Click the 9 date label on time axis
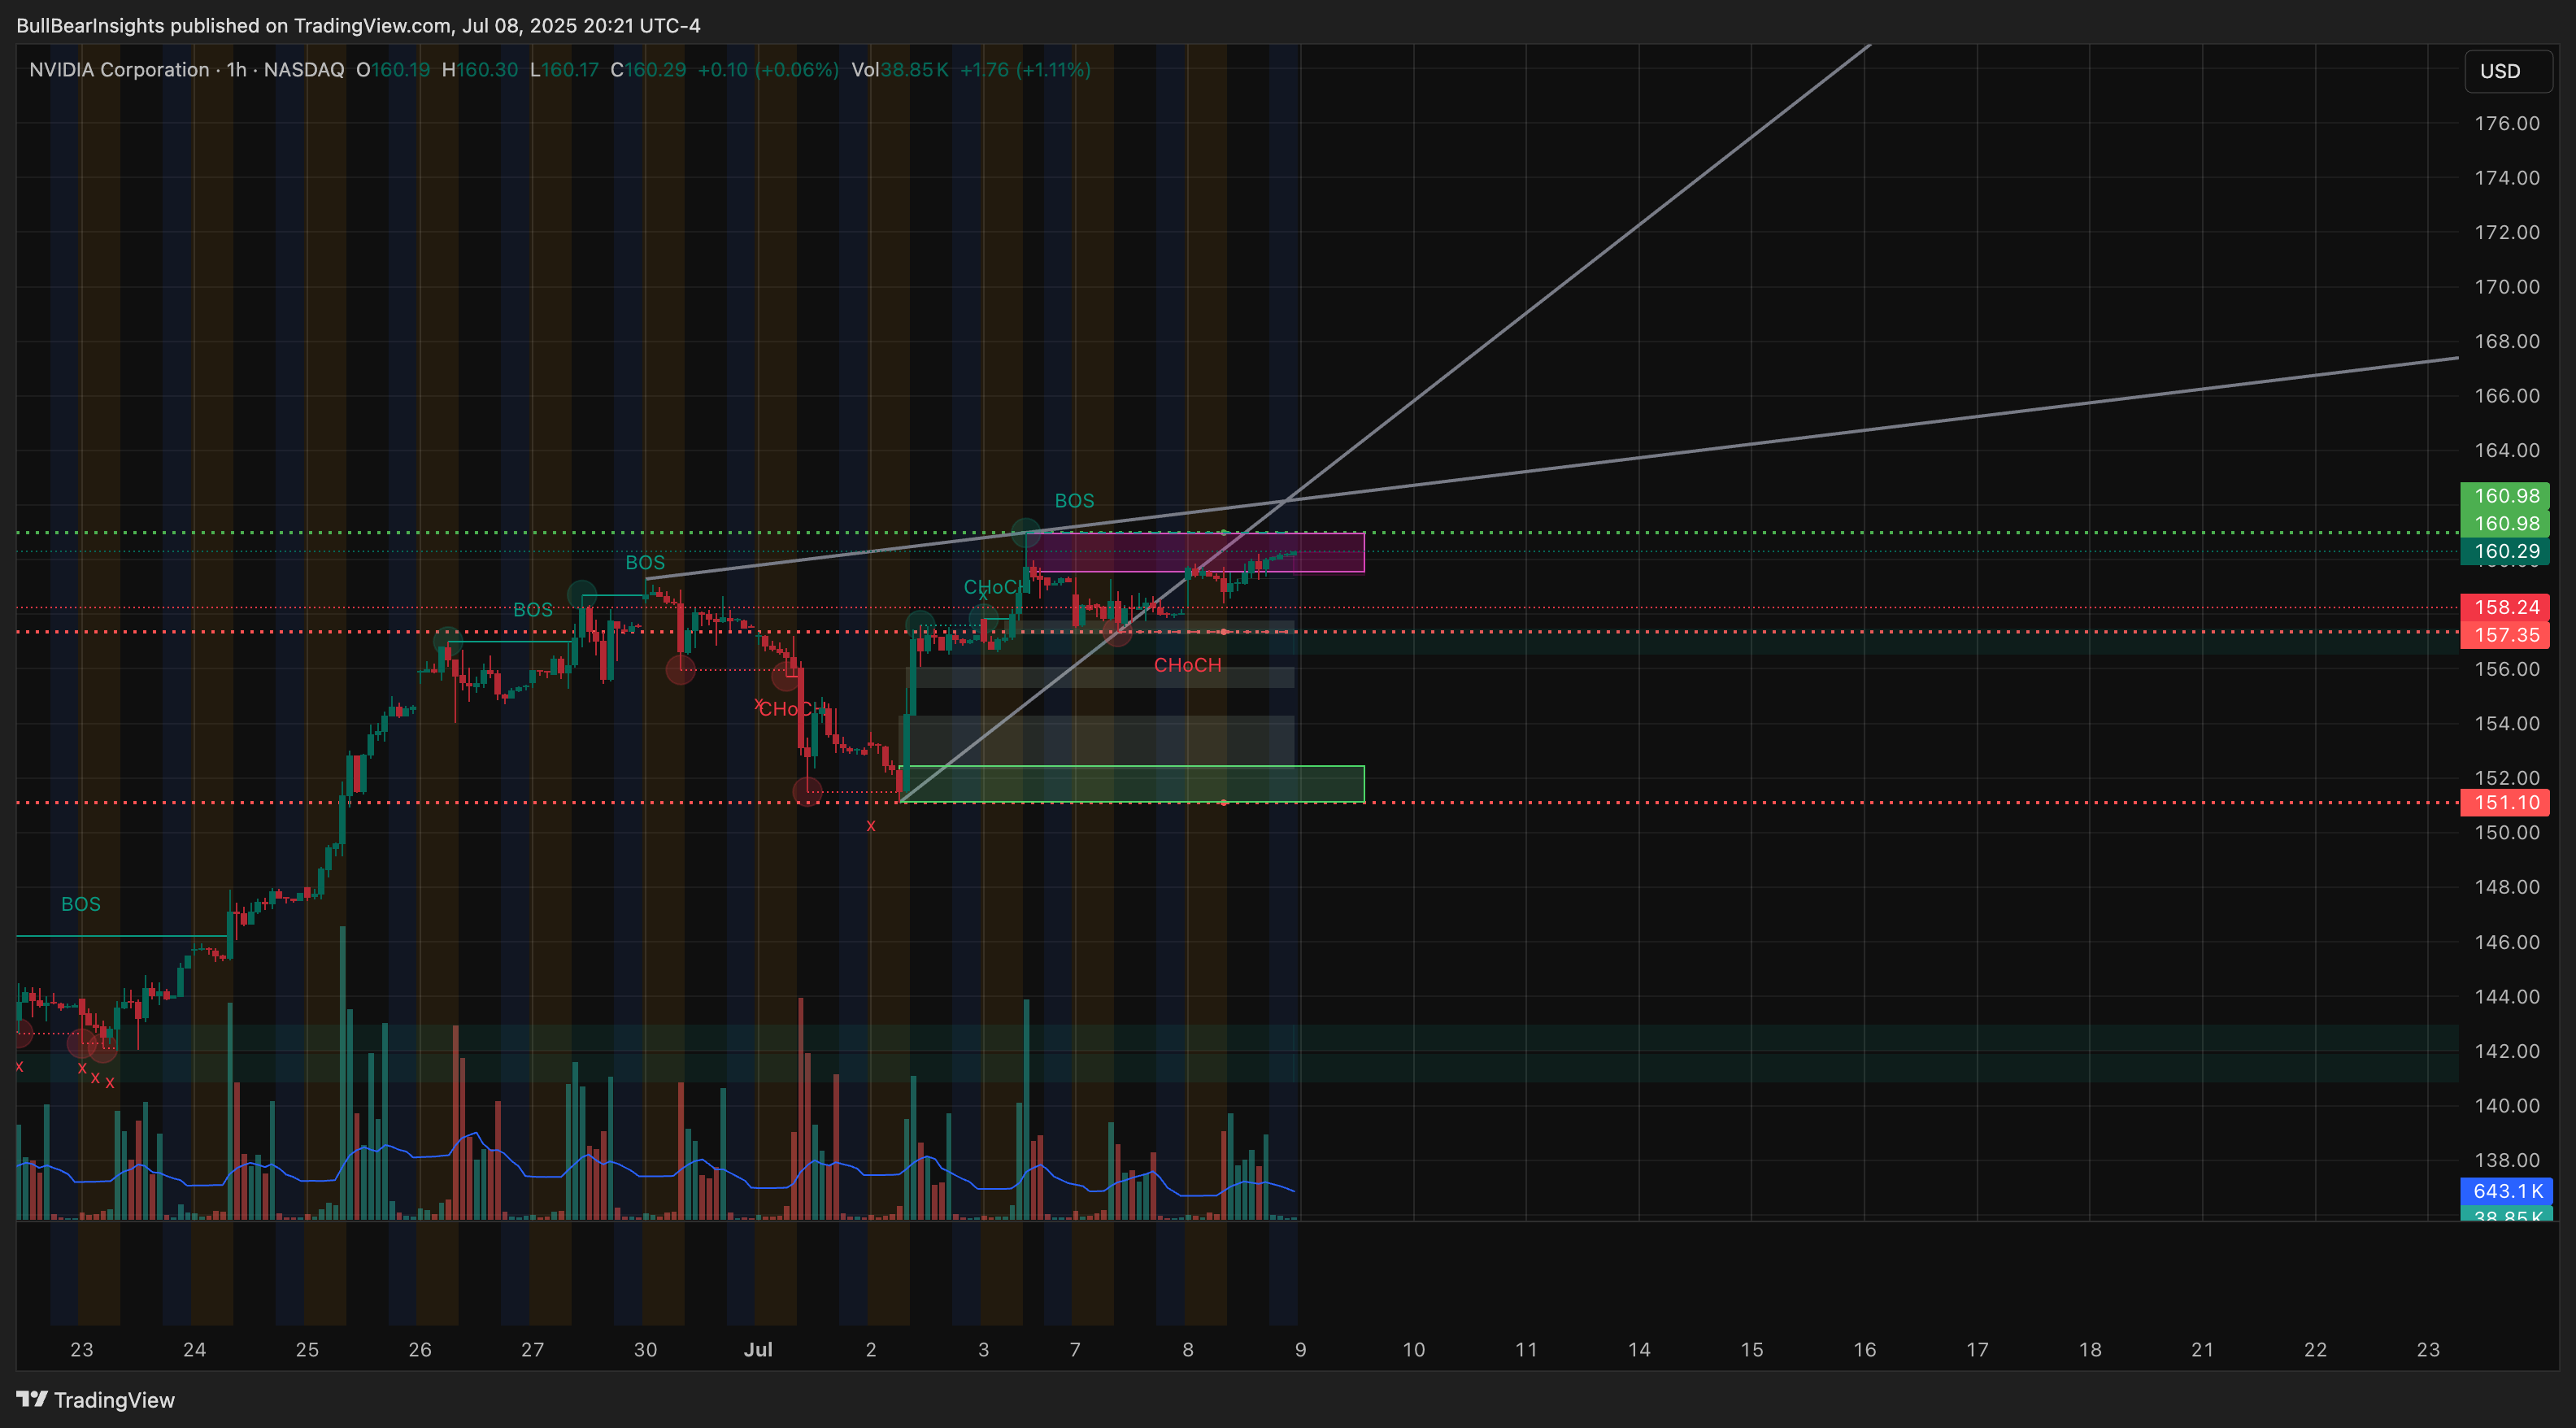This screenshot has height=1428, width=2576. click(1300, 1349)
